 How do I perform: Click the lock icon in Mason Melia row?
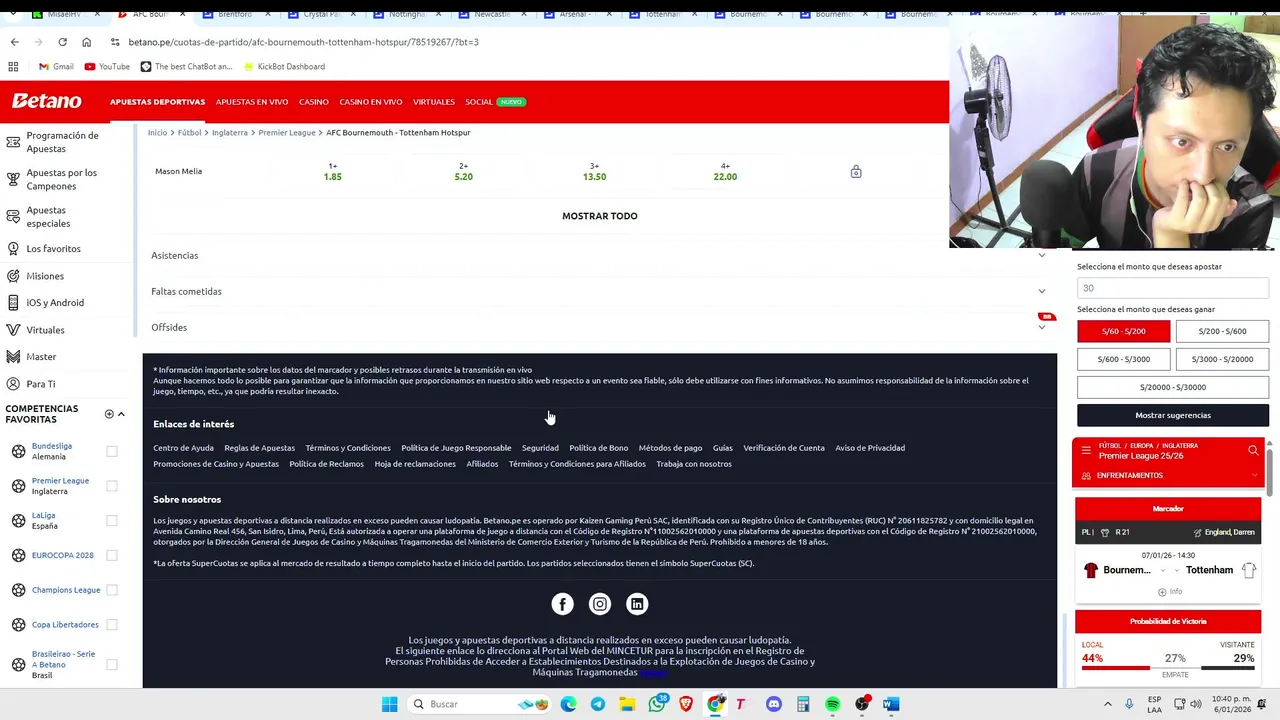click(x=856, y=172)
